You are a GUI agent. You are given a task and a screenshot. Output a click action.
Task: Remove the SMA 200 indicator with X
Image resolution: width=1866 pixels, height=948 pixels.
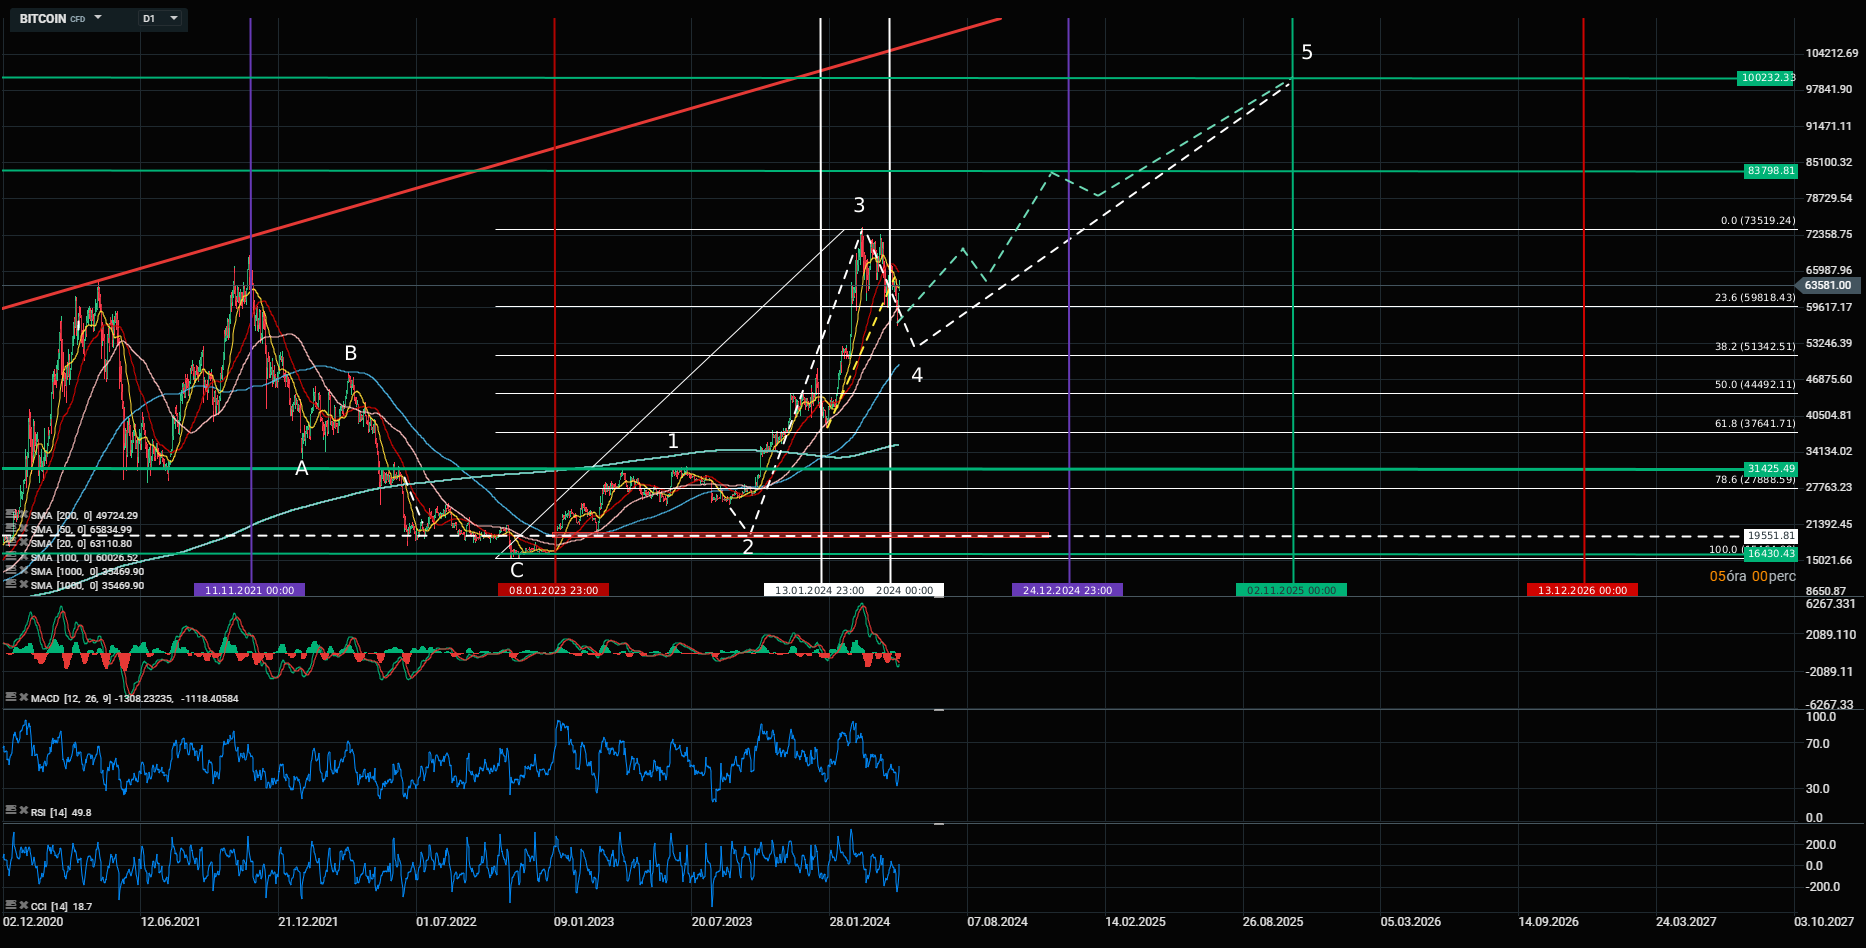(x=22, y=515)
